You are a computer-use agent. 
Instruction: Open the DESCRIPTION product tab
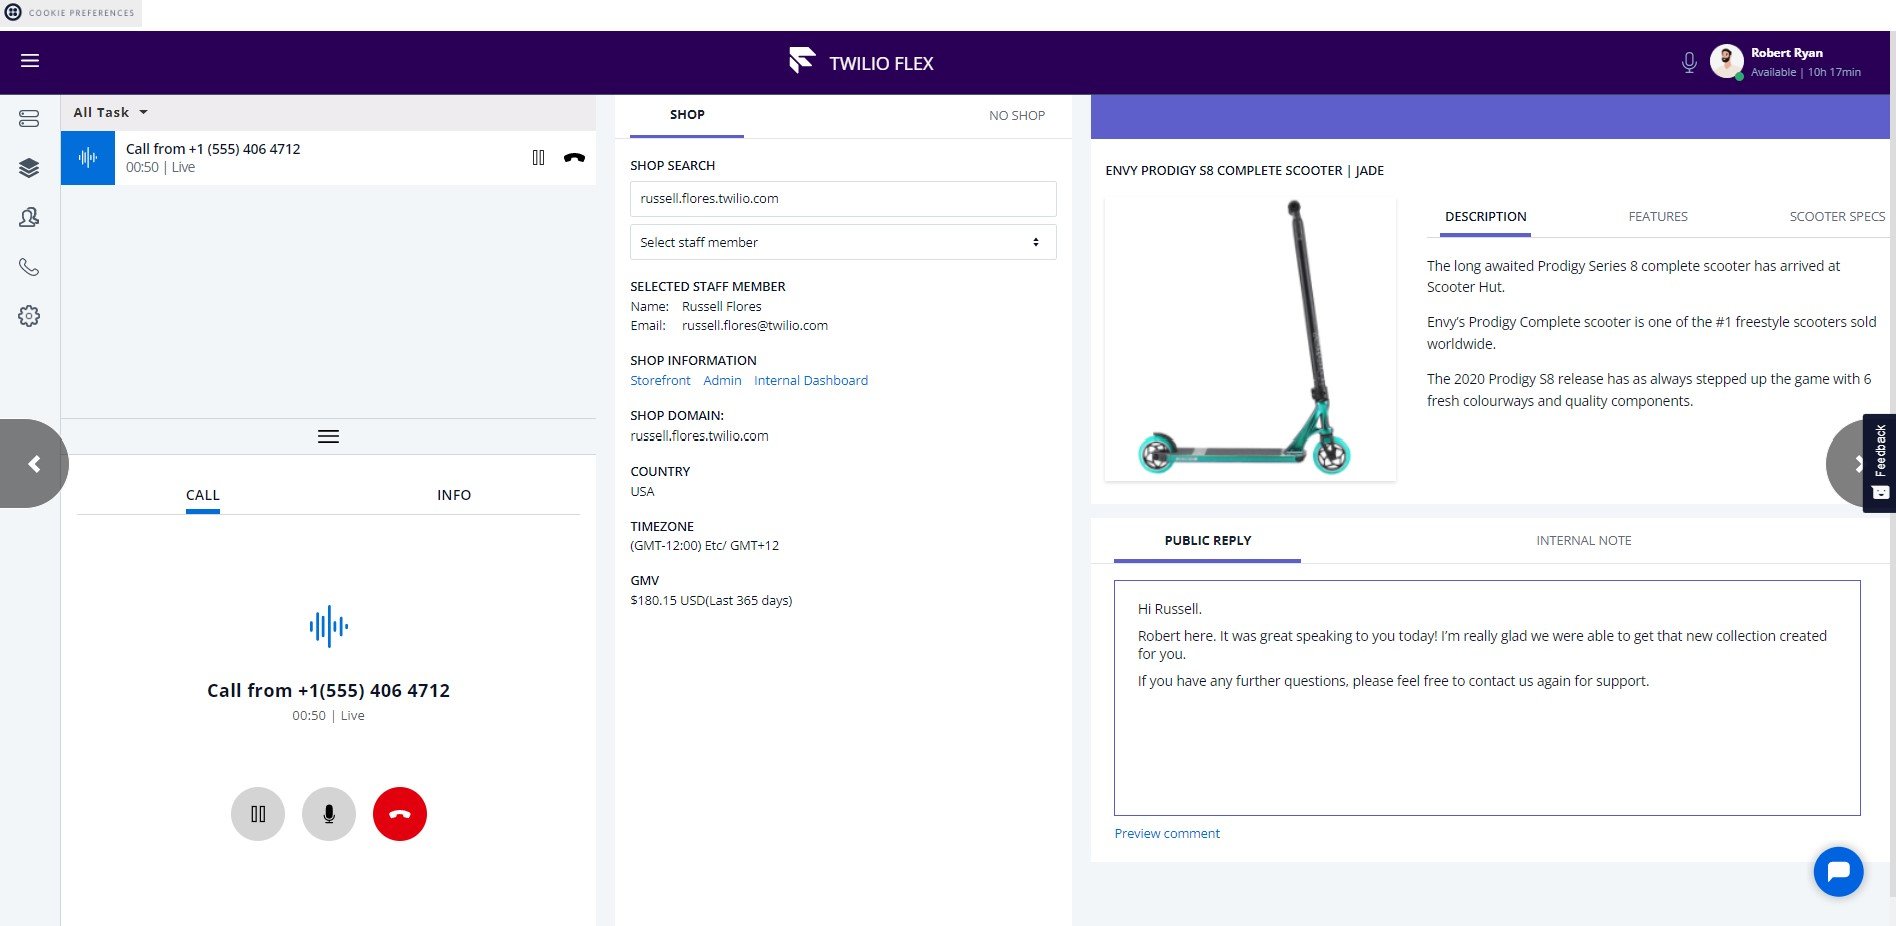point(1485,217)
